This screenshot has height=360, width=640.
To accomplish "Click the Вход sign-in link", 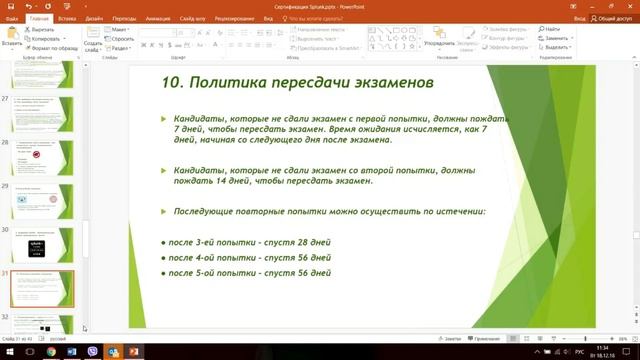I will tap(579, 18).
